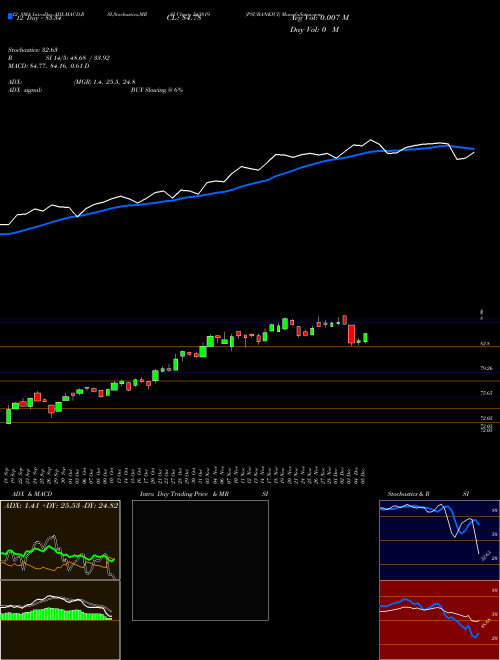The image size is (500, 660).
Task: Click the empty intraday trading price chart box
Action: [x=200, y=560]
